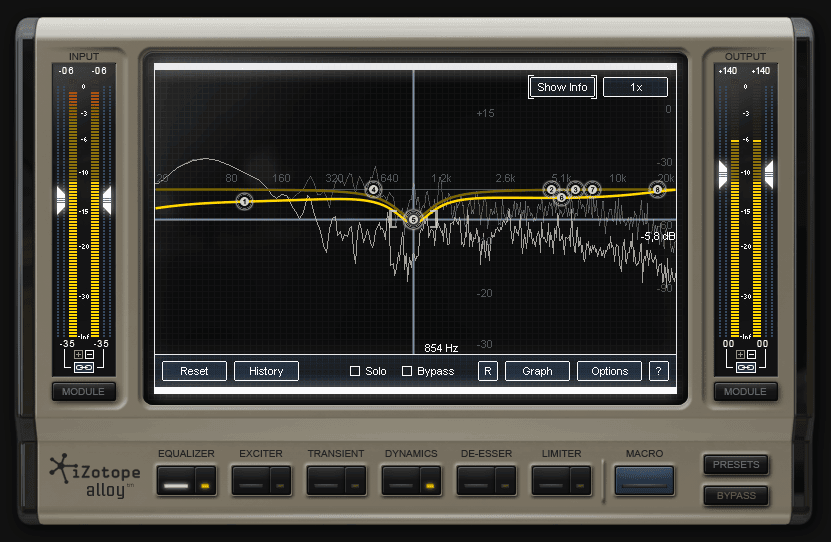This screenshot has width=831, height=542.
Task: Click the -5,8 dB gain readout
Action: [658, 236]
